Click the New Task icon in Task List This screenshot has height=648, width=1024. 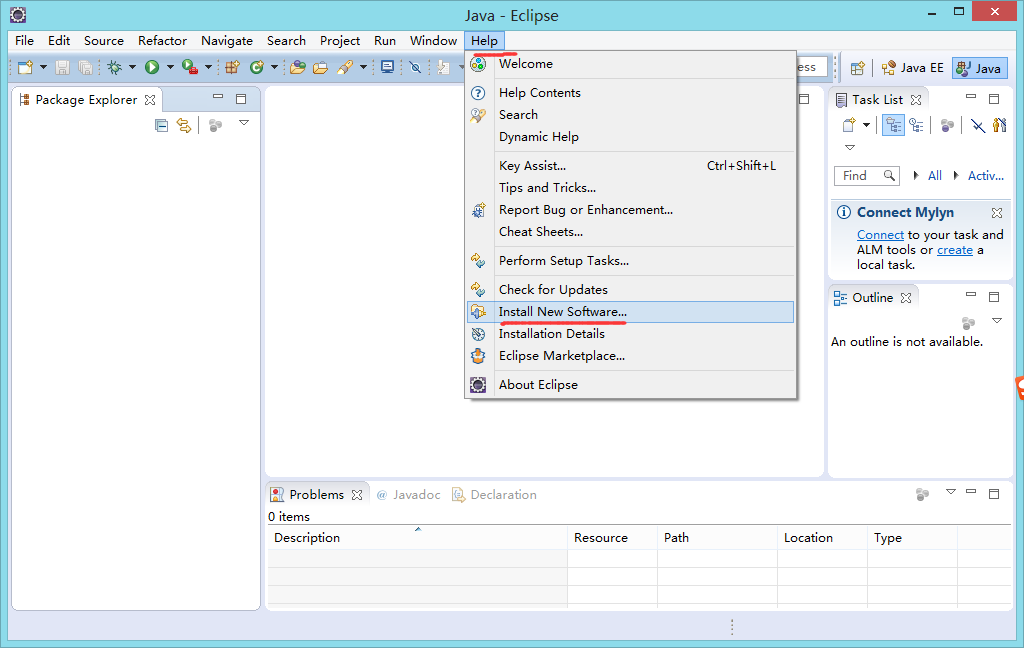849,125
